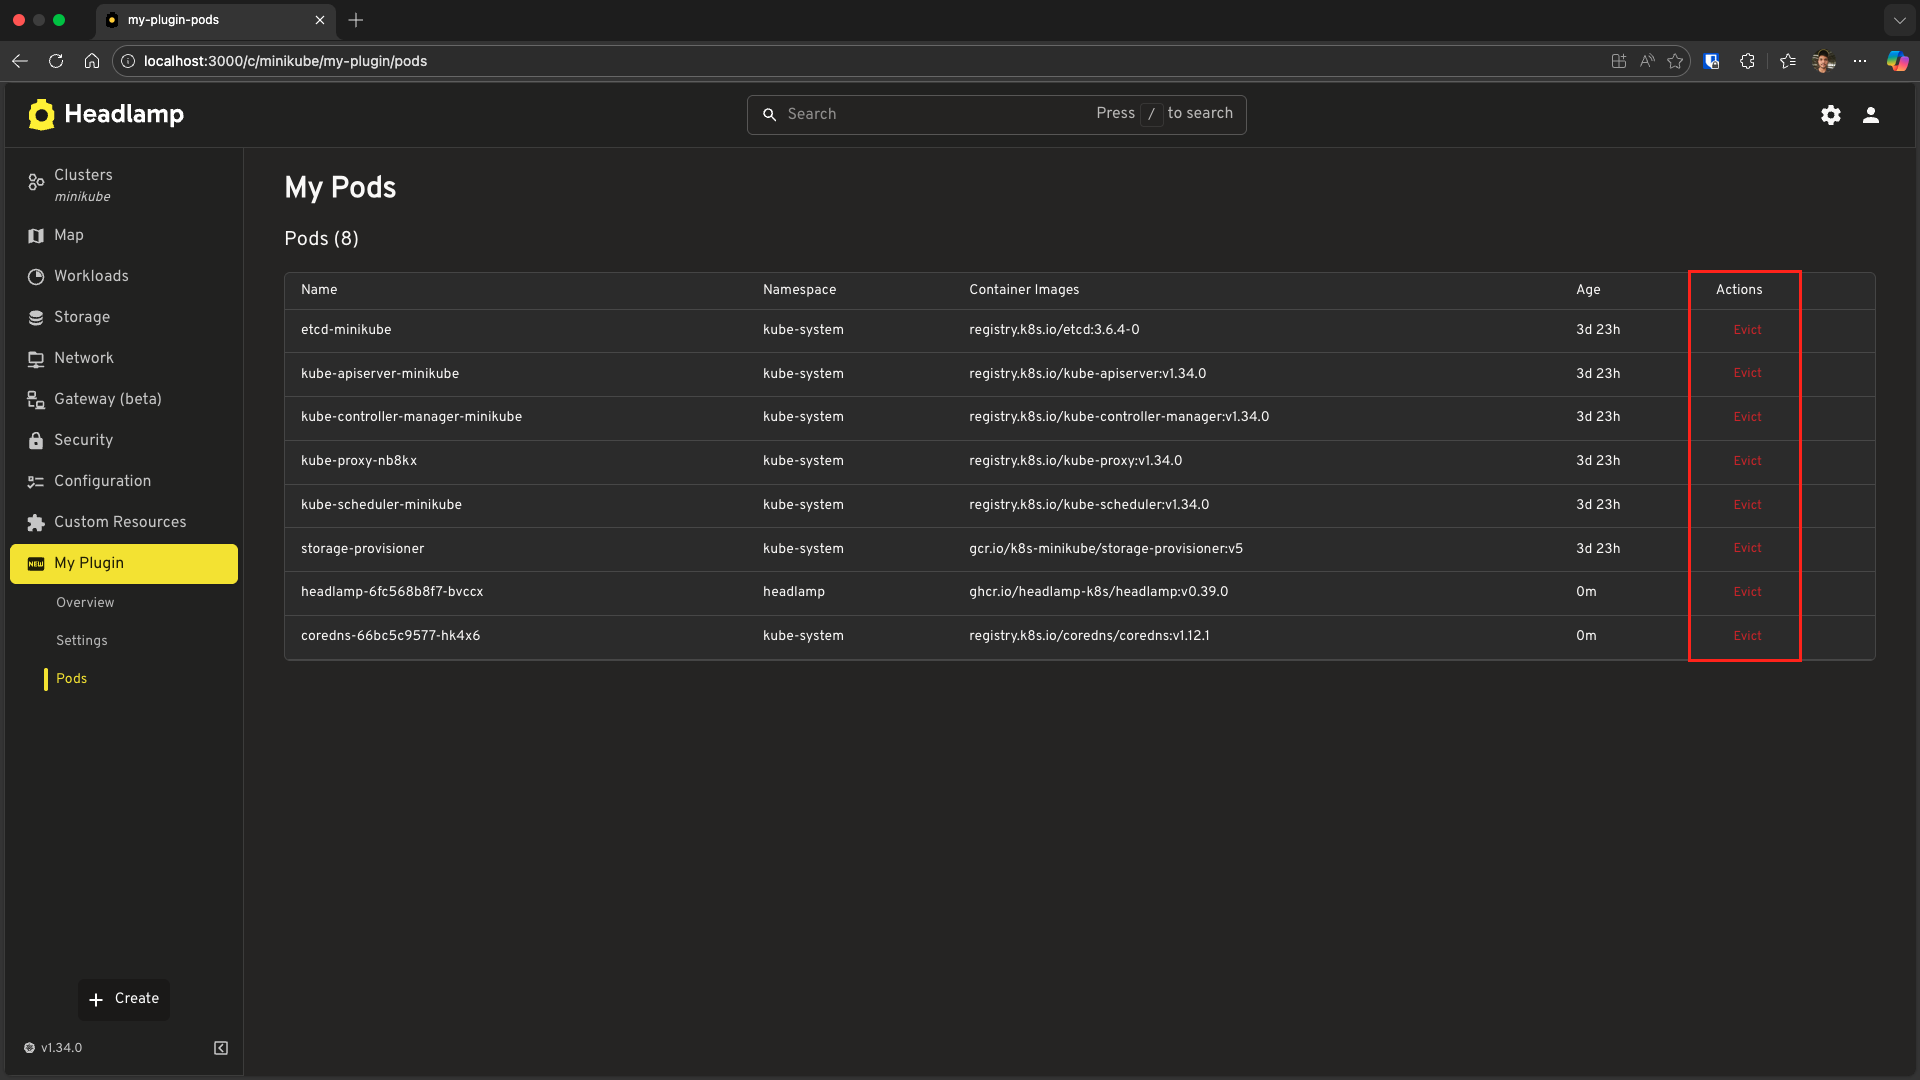Select Settings under My Plugin
Image resolution: width=1920 pixels, height=1080 pixels.
click(81, 640)
